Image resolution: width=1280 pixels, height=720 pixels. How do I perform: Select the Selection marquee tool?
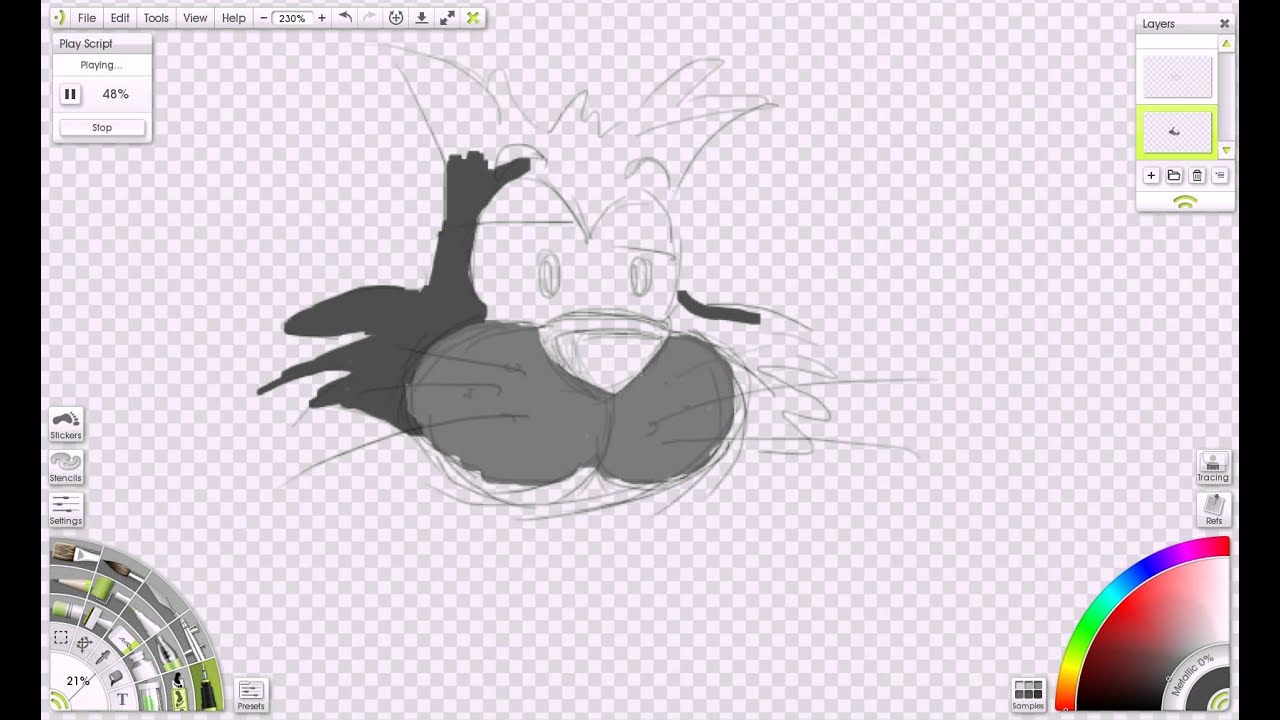click(61, 637)
